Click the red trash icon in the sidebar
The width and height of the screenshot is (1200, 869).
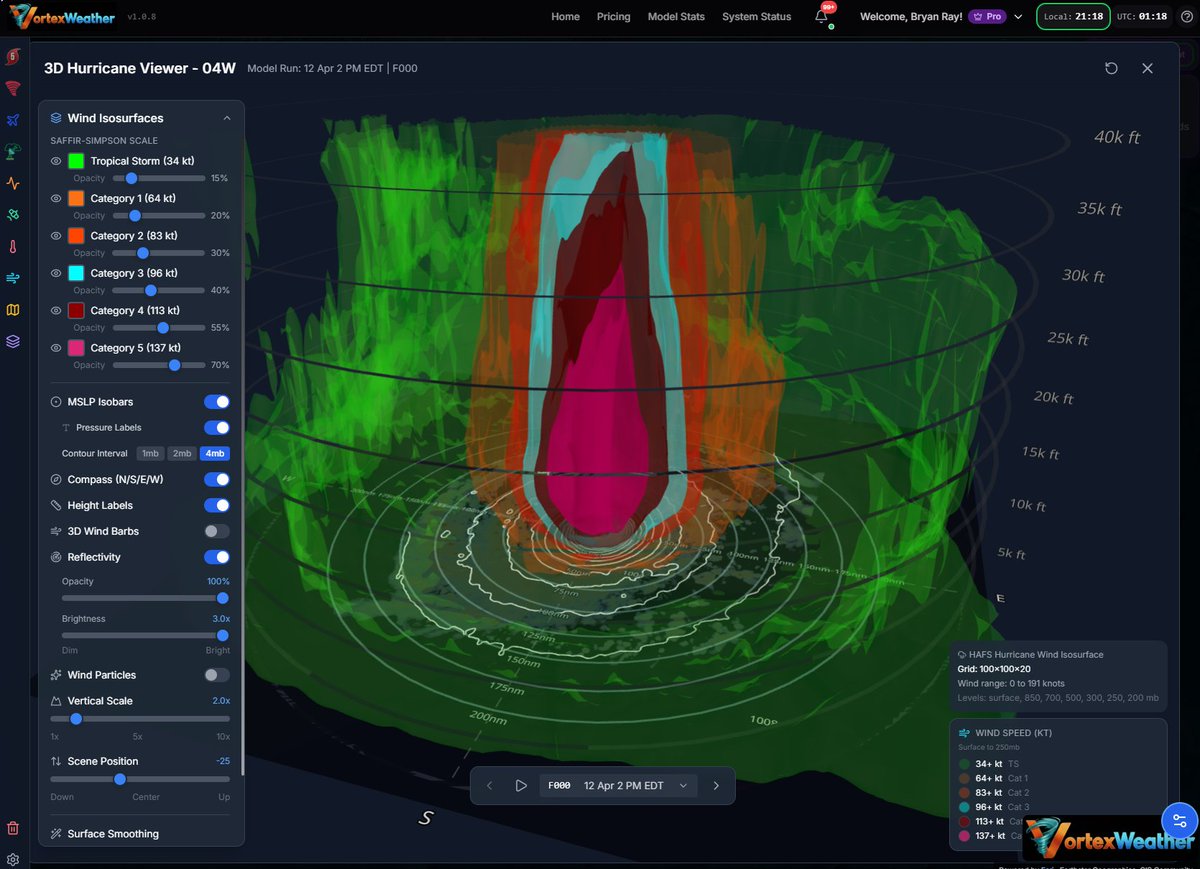13,828
